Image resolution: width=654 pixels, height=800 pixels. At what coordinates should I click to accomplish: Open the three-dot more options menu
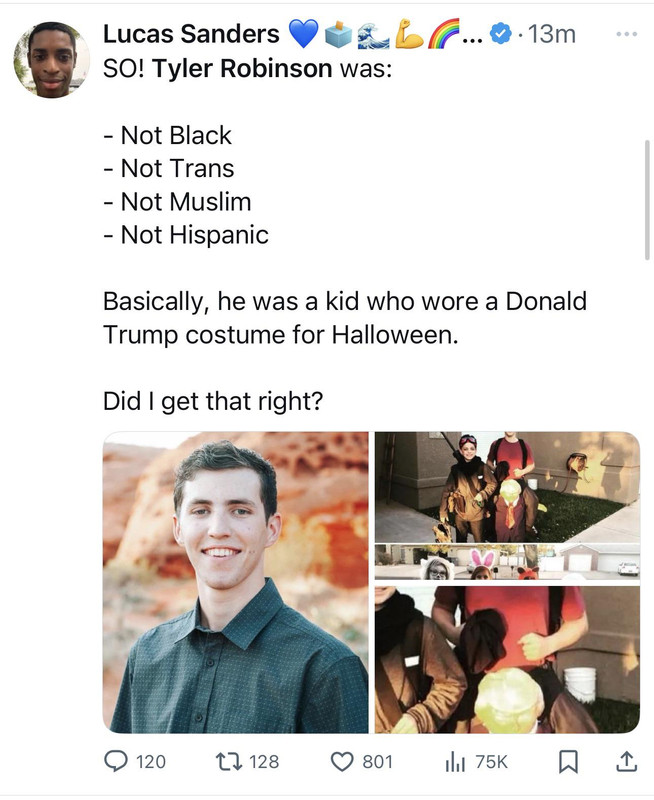[x=626, y=34]
